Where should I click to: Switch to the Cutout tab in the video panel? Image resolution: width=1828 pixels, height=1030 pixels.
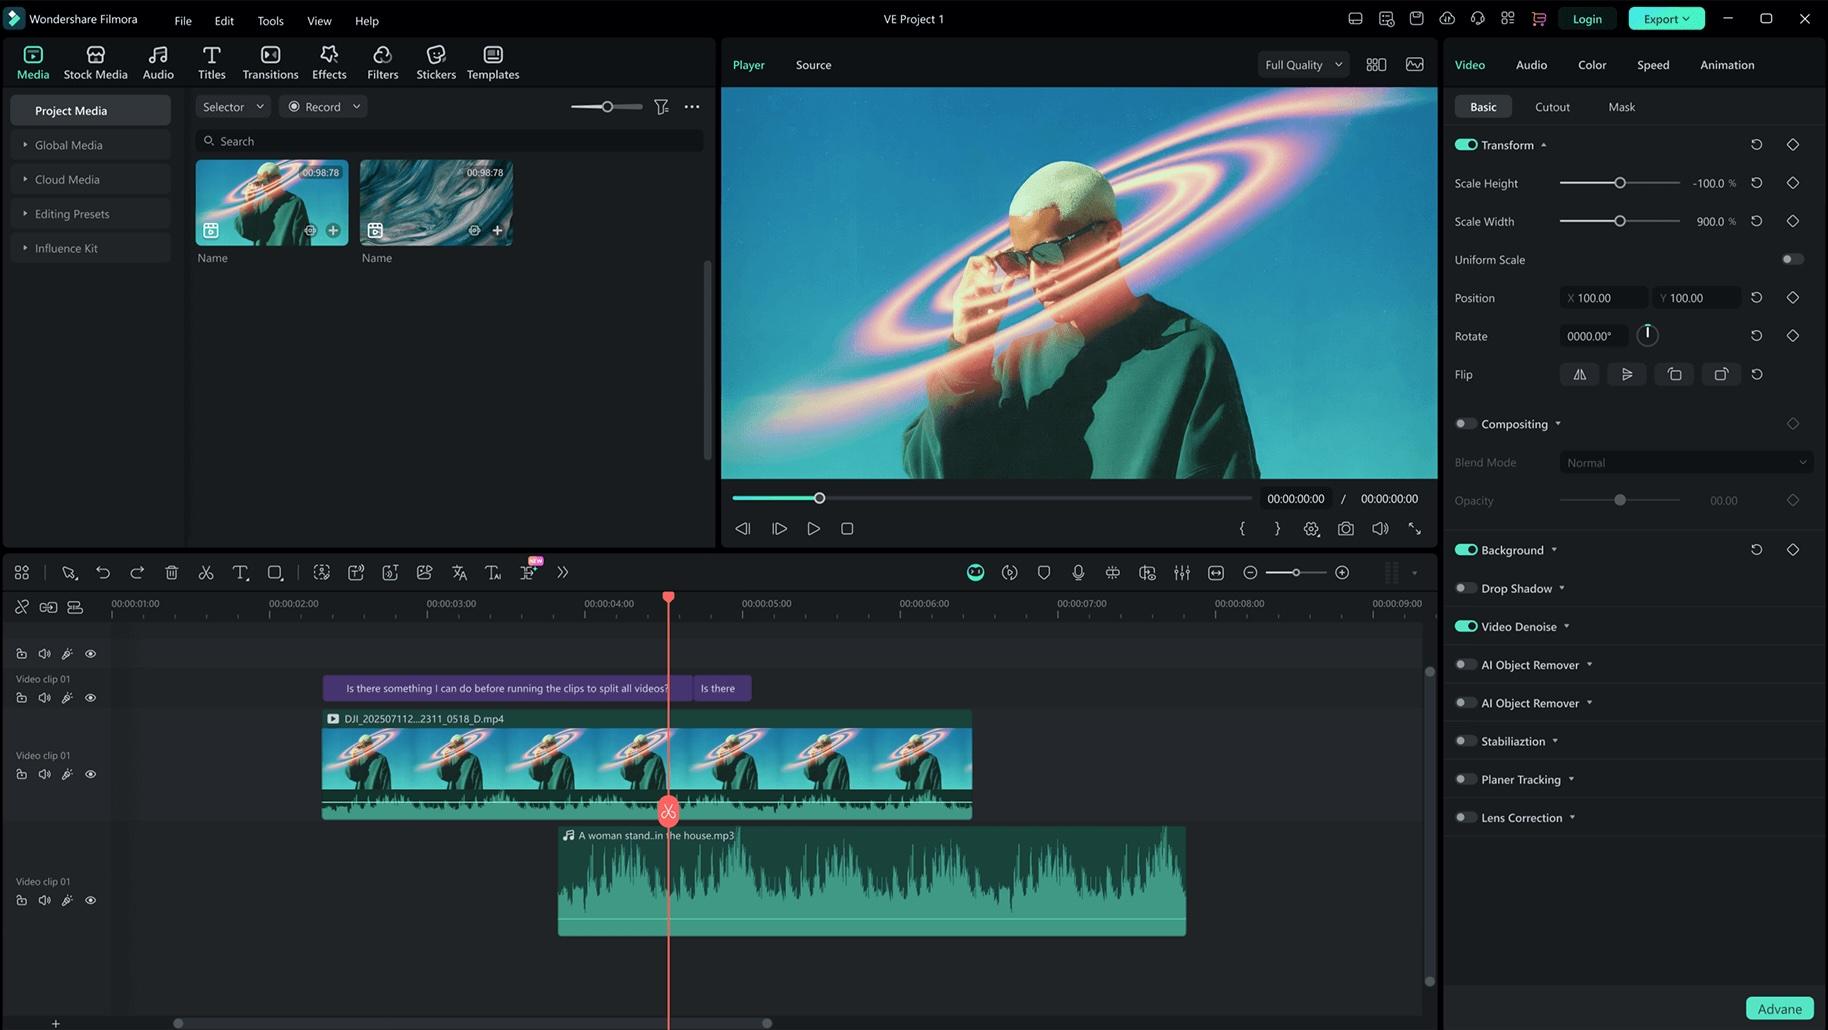(1551, 106)
